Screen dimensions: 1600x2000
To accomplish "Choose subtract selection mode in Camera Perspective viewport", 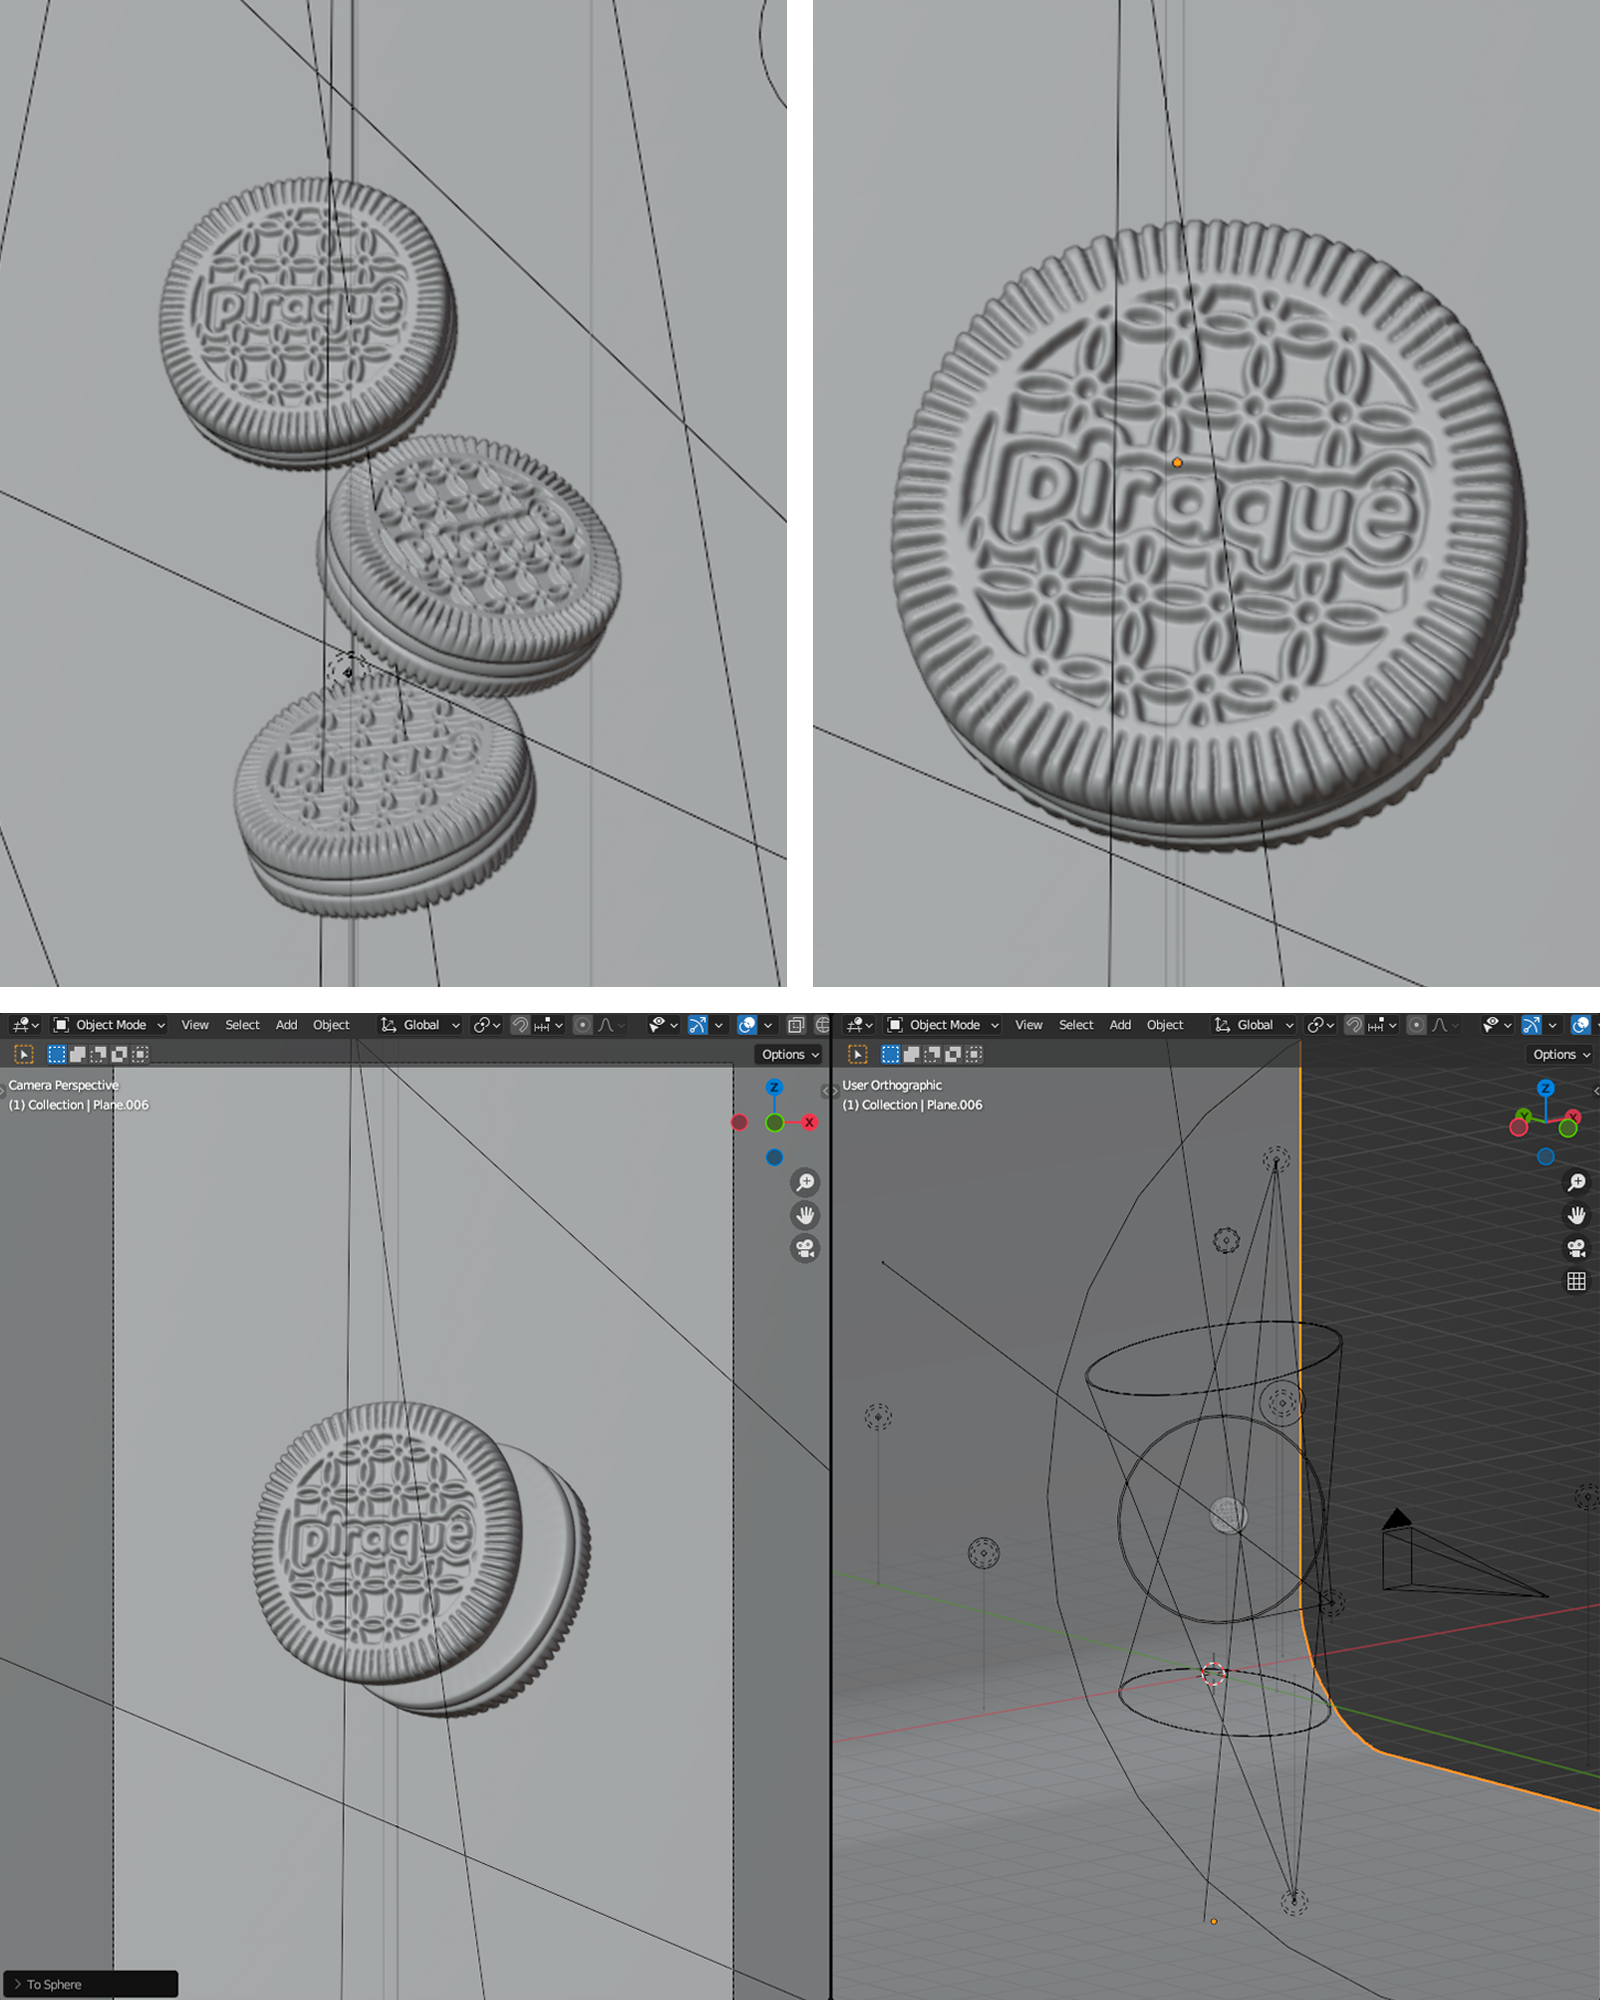I will [99, 1054].
